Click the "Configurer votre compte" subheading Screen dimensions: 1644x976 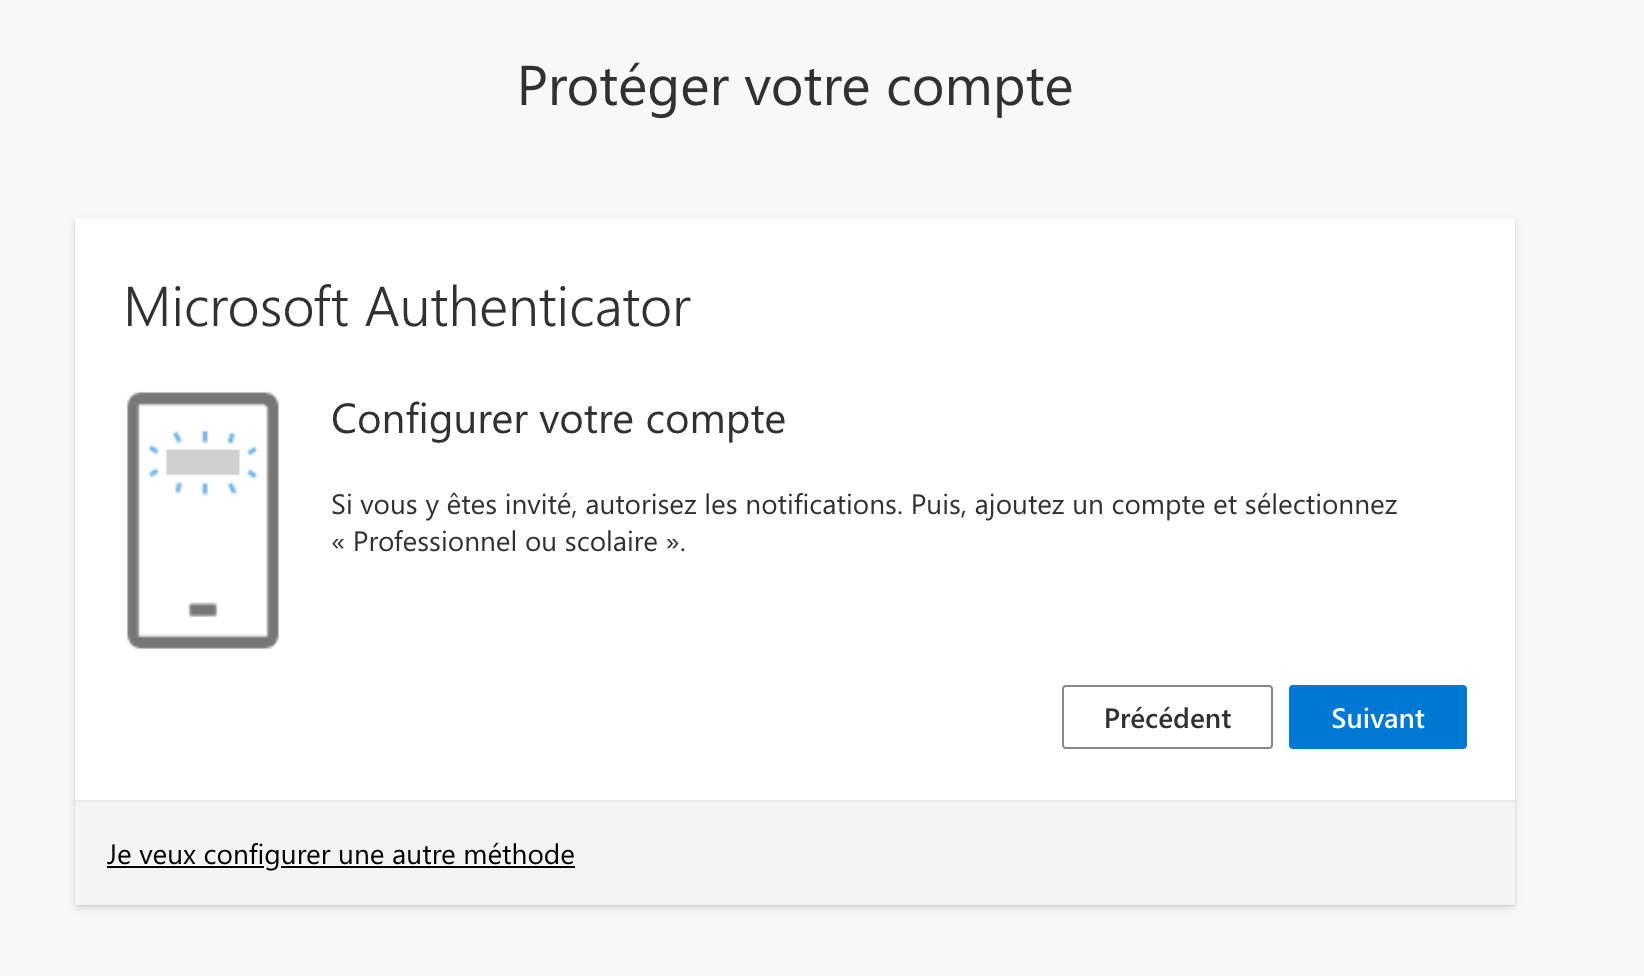(558, 420)
